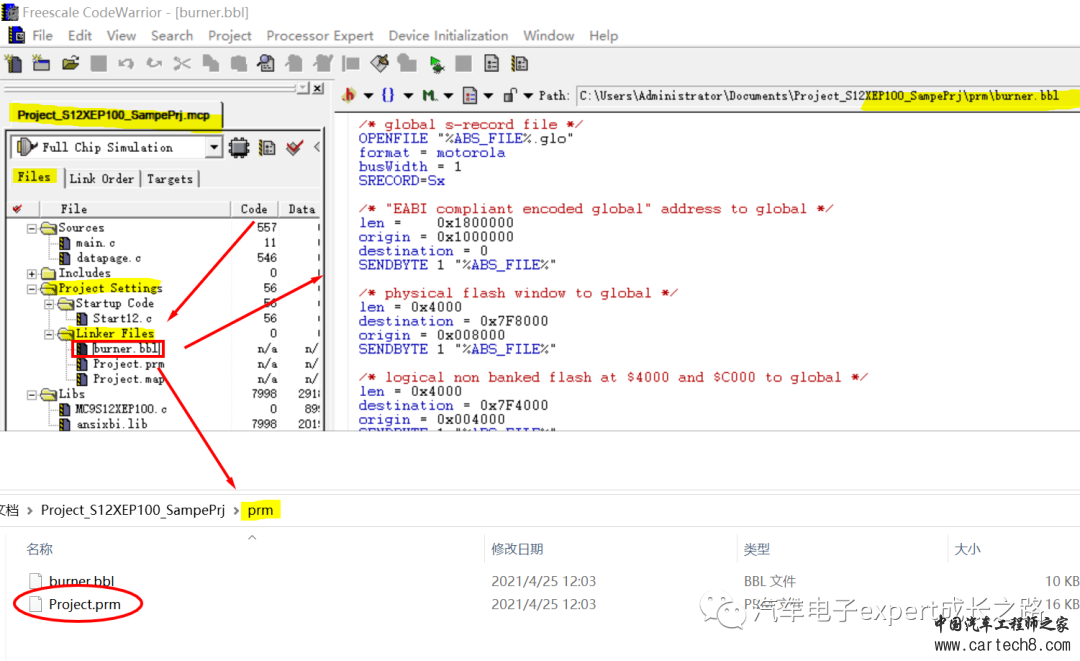Switch to the Link Order tab
This screenshot has width=1080, height=661.
[x=101, y=179]
